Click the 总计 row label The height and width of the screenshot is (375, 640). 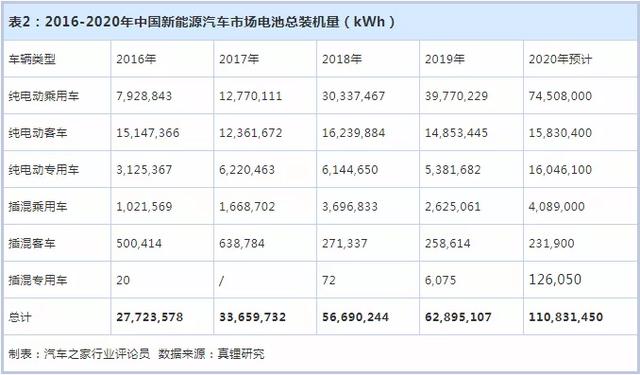coord(20,317)
